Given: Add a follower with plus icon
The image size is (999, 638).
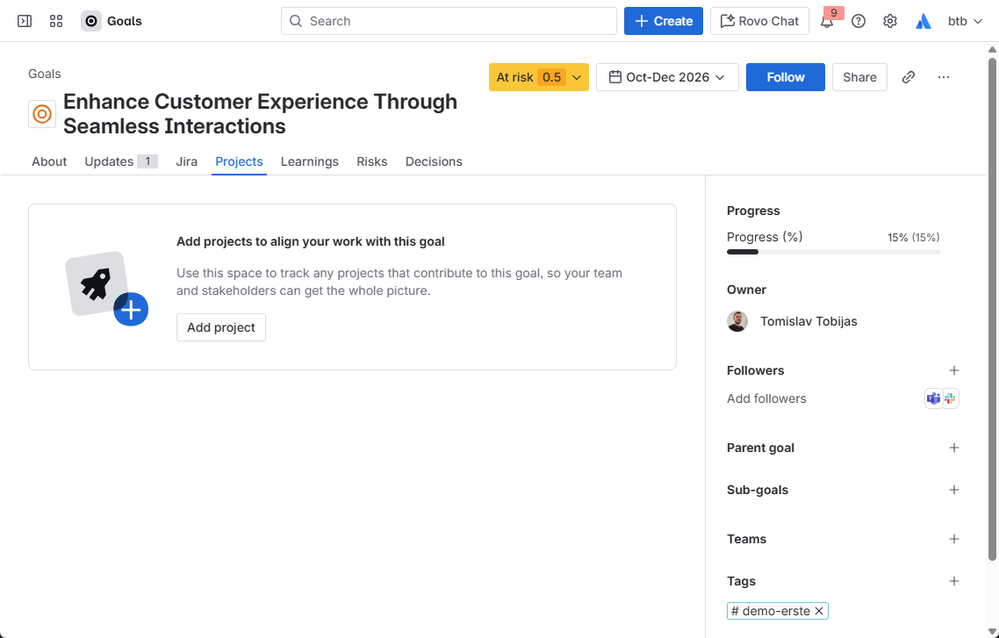Looking at the screenshot, I should [954, 371].
